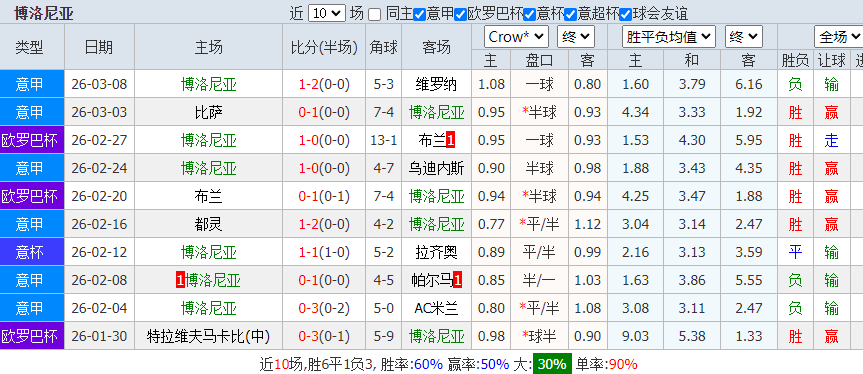Click the red card badge before 博洛尼亚 on 26-02-08
The height and width of the screenshot is (374, 863).
pyautogui.click(x=180, y=280)
